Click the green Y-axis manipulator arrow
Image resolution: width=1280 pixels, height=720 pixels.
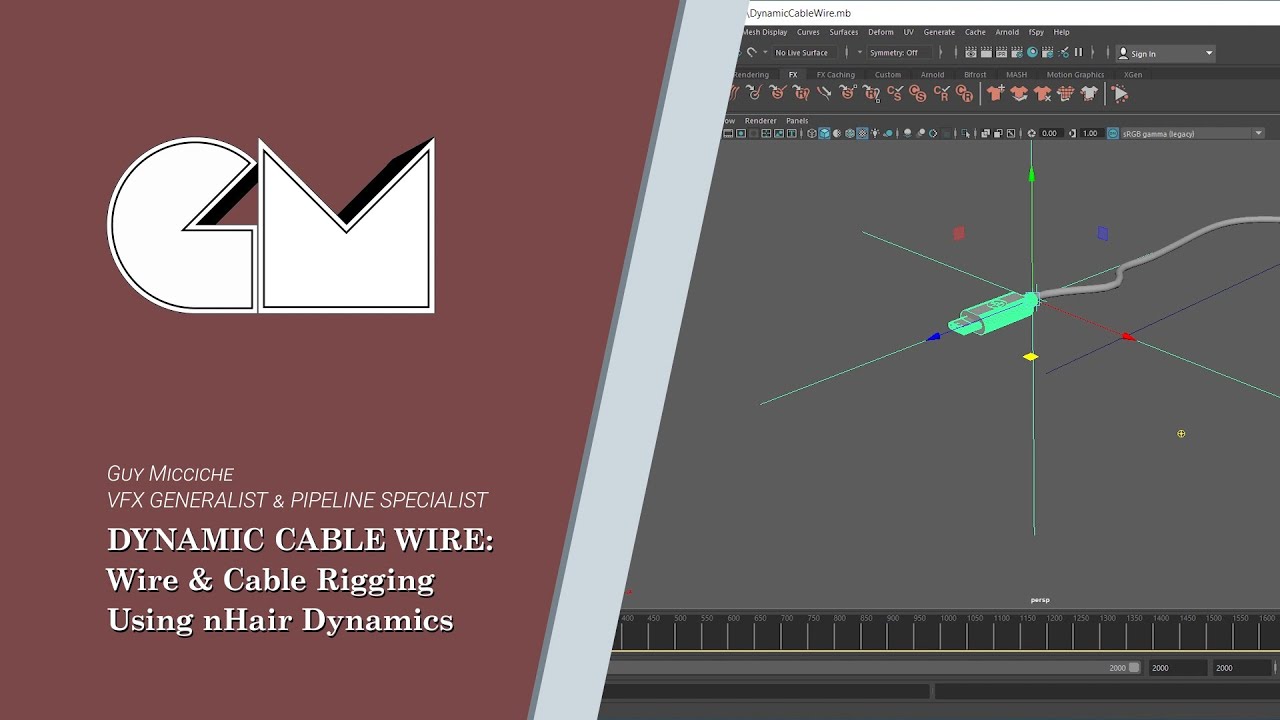pyautogui.click(x=1031, y=175)
